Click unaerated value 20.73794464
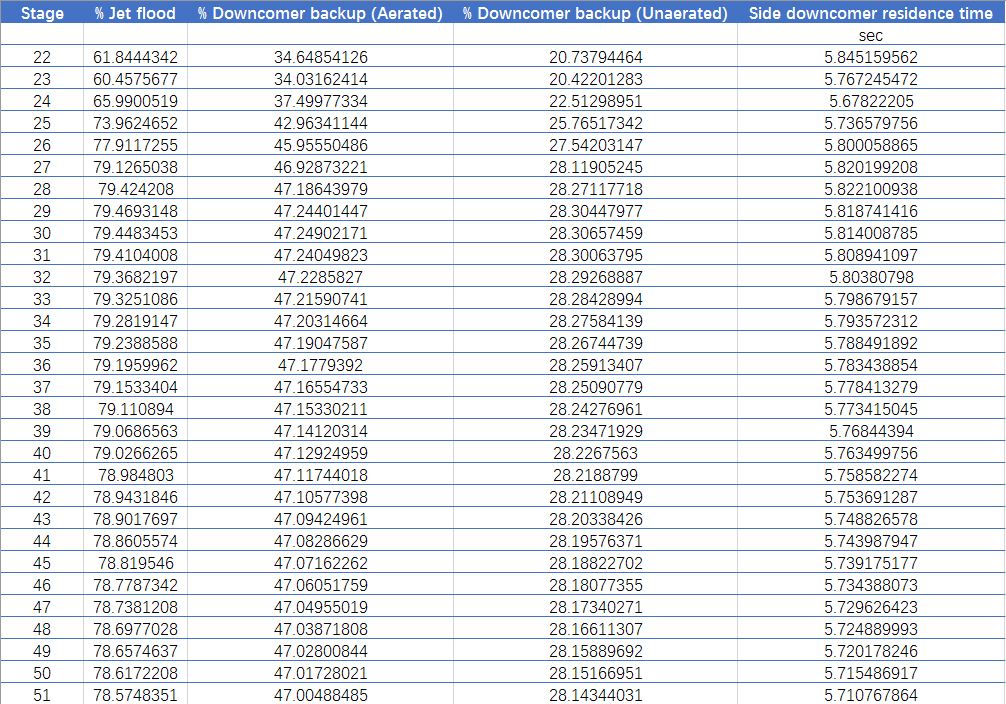Screen dimensions: 1006x704 tap(595, 57)
